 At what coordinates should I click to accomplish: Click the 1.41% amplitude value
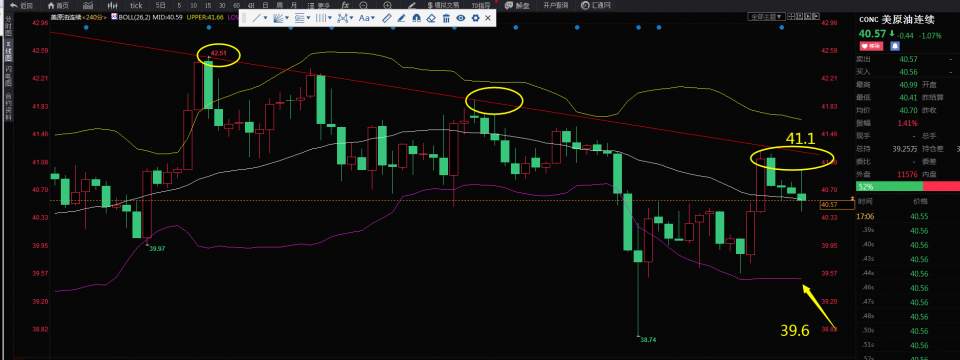tap(908, 123)
